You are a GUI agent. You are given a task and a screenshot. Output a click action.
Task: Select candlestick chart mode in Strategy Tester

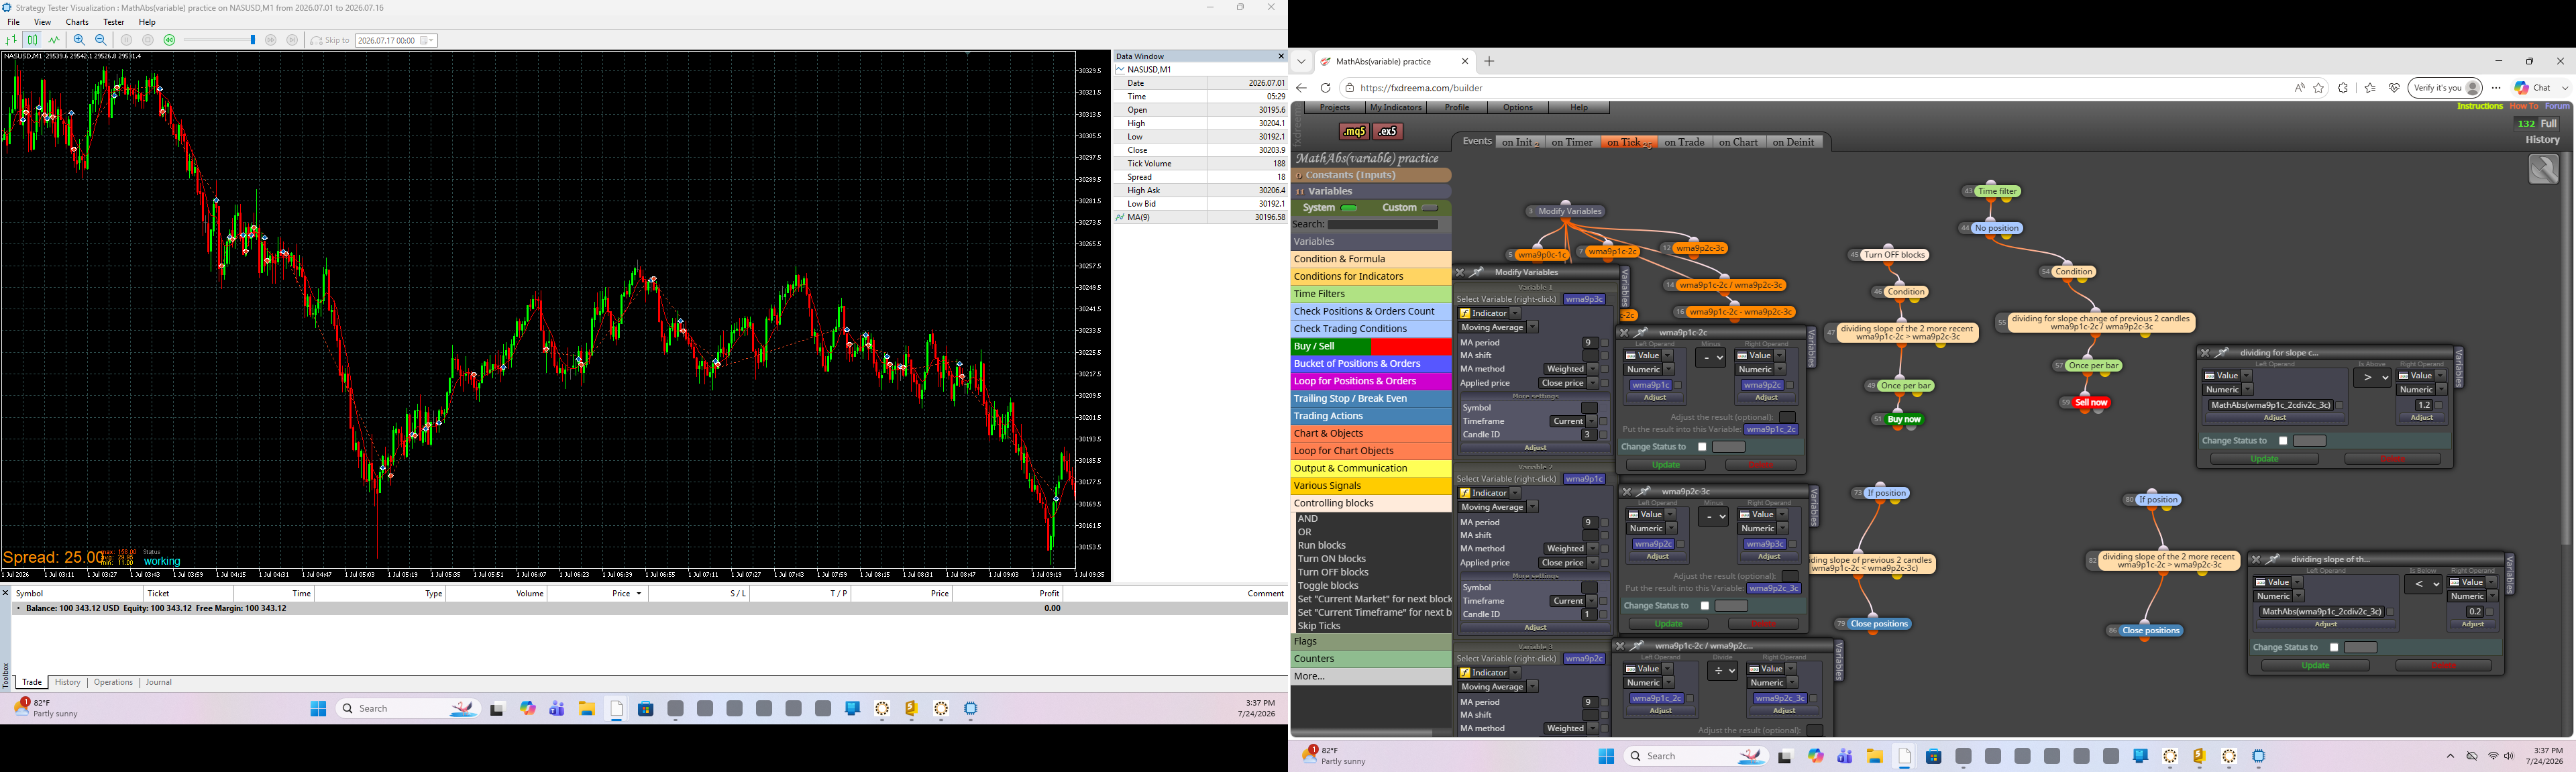pos(32,40)
